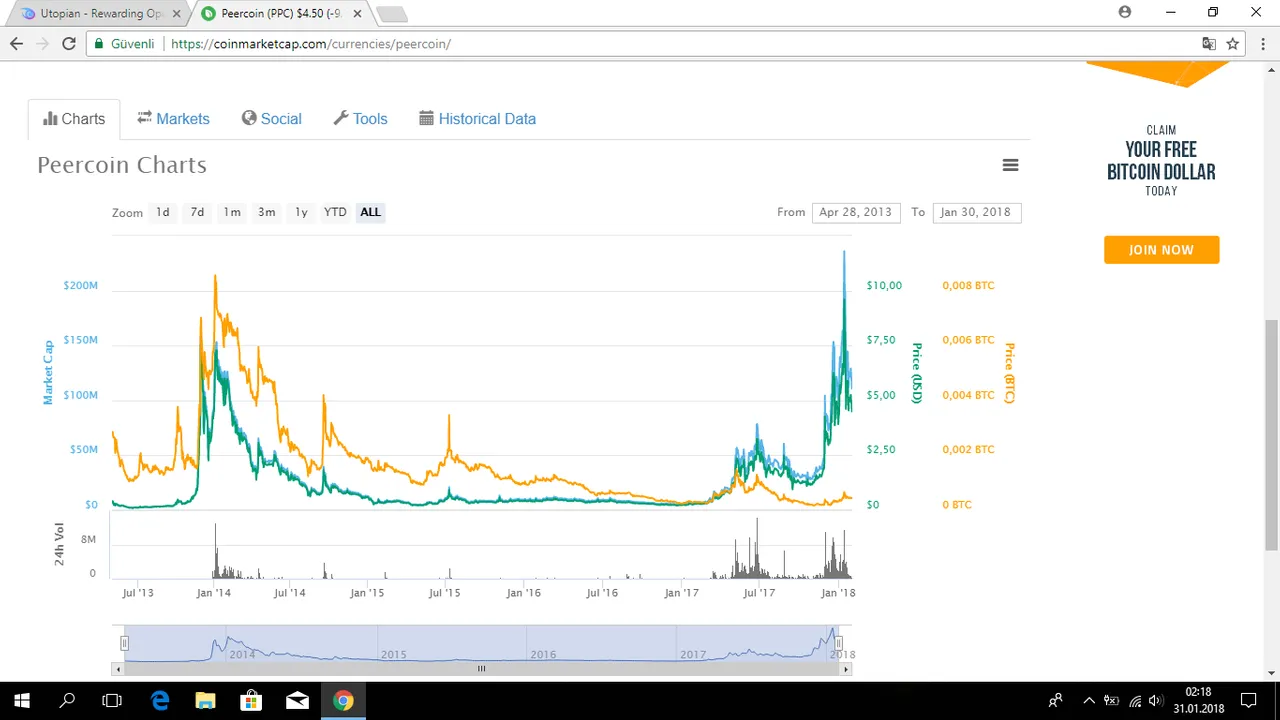
Task: Open the Windows Start menu
Action: (x=22, y=701)
